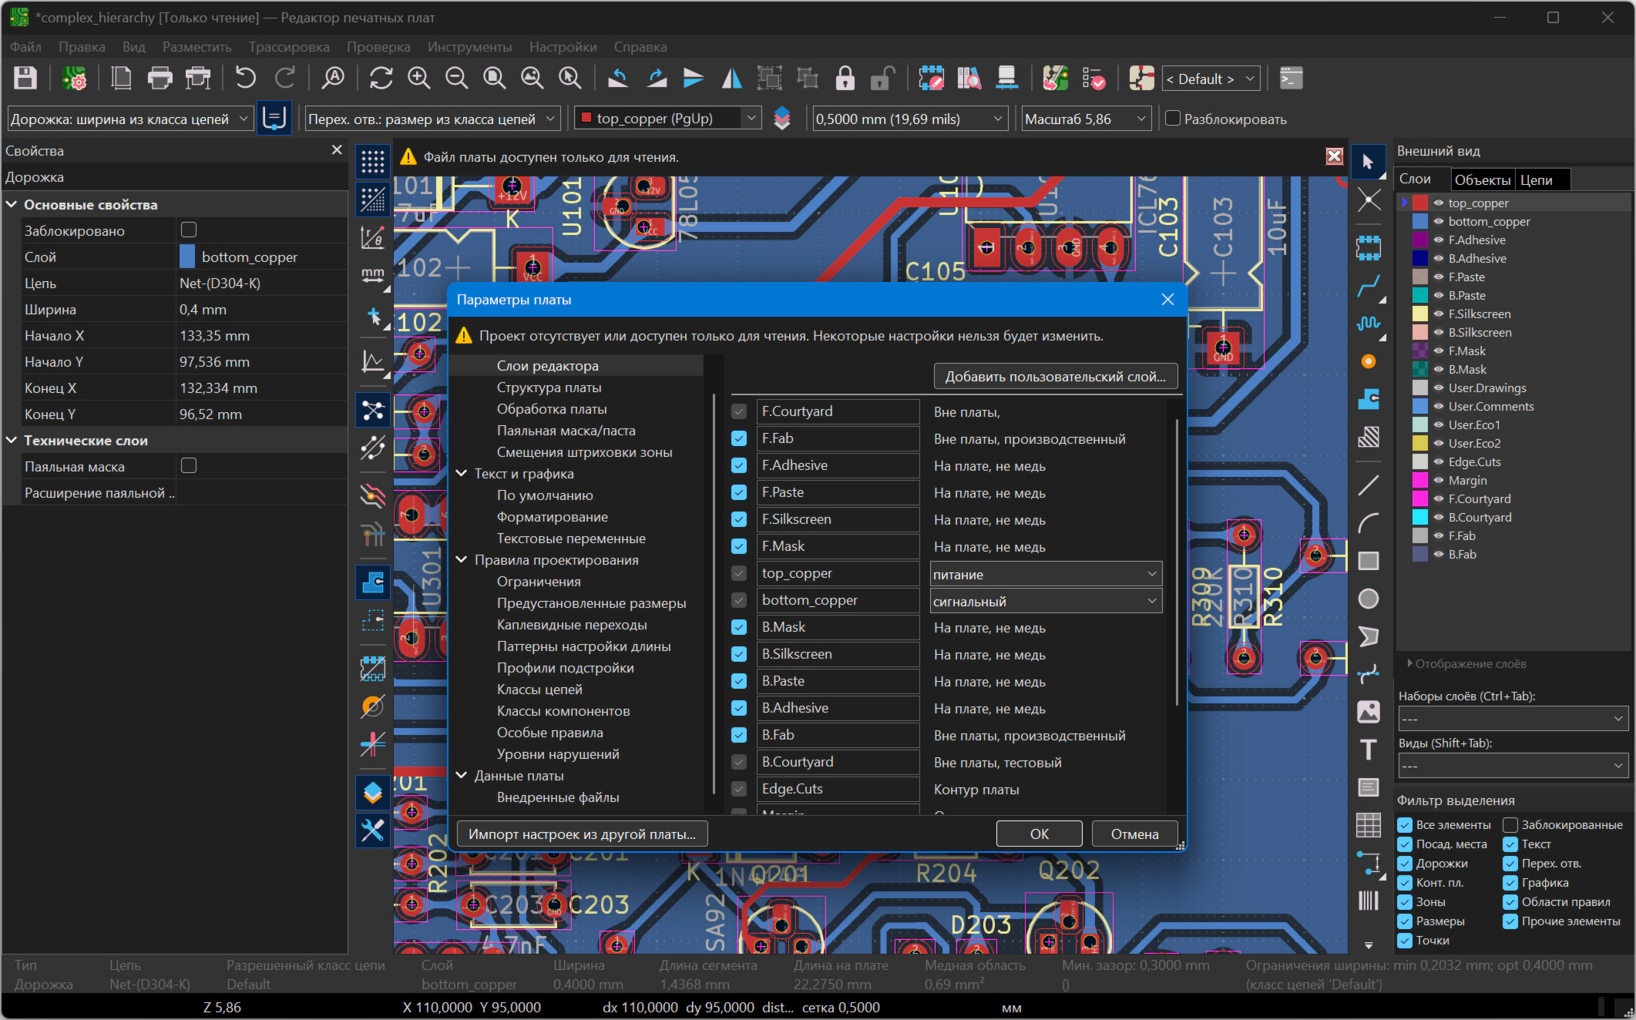Viewport: 1636px width, 1020px height.
Task: Open the top_copper layer type dropdown (питание)
Action: 1045,574
